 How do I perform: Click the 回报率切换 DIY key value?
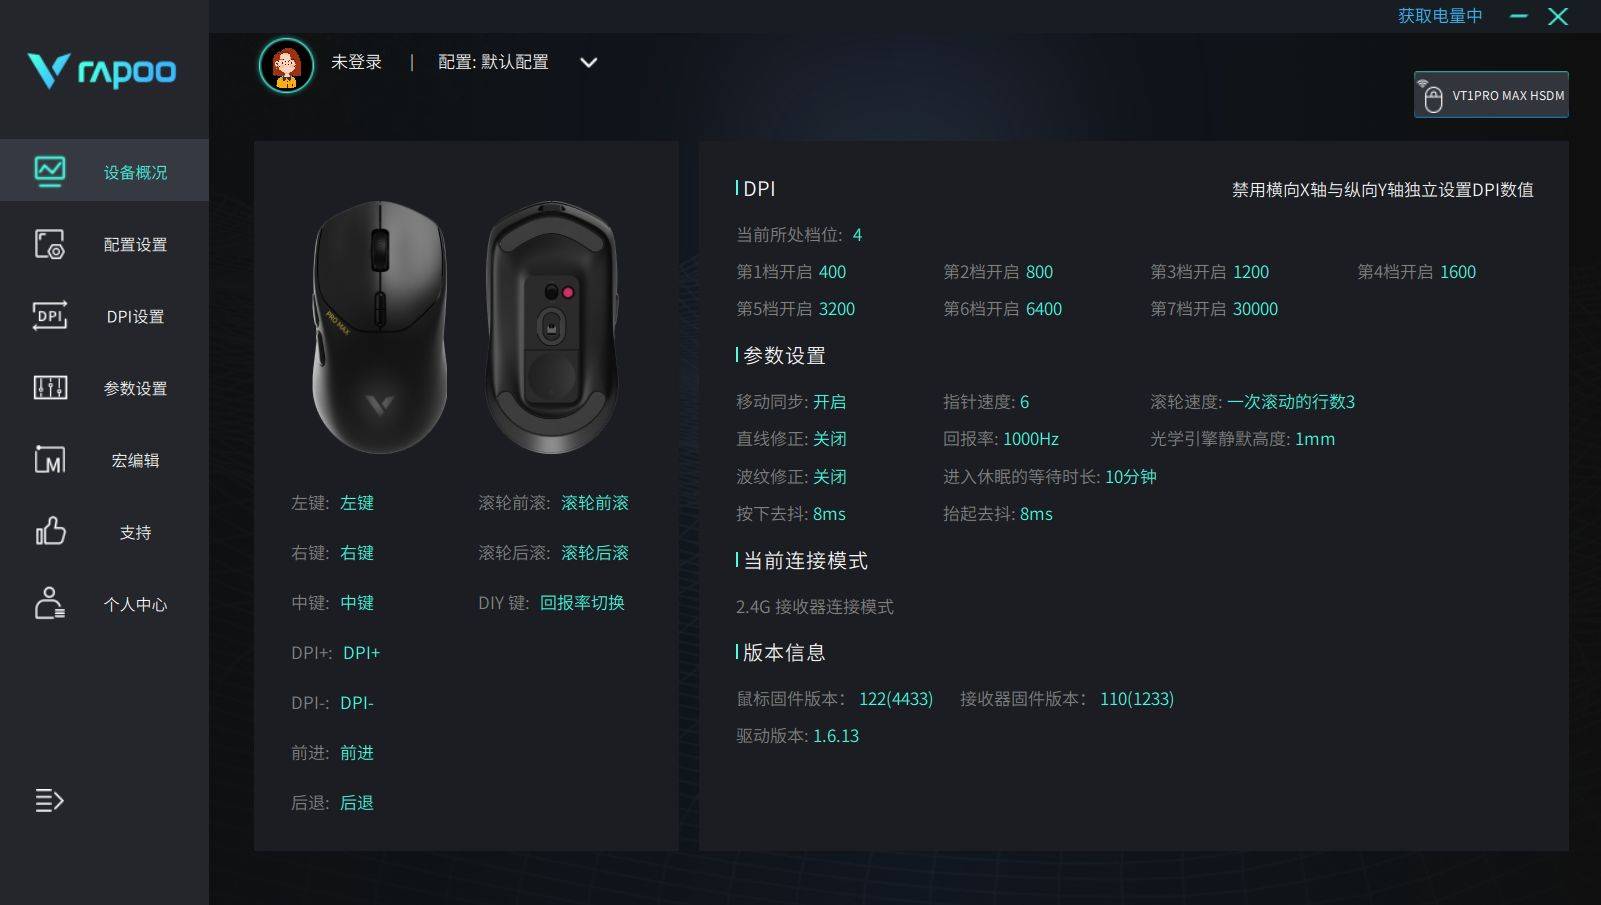coord(582,602)
